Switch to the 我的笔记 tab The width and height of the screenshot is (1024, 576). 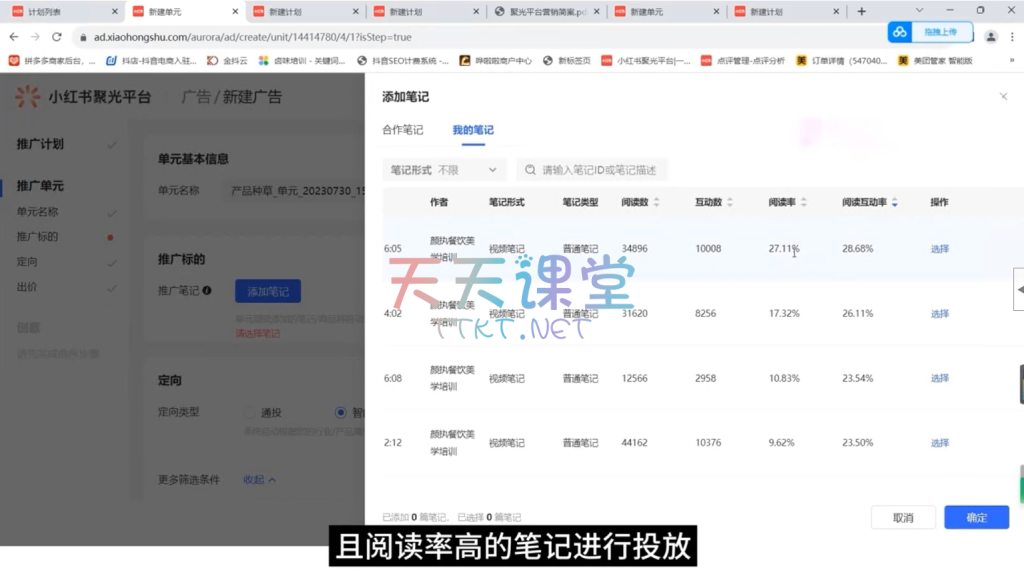pyautogui.click(x=472, y=130)
